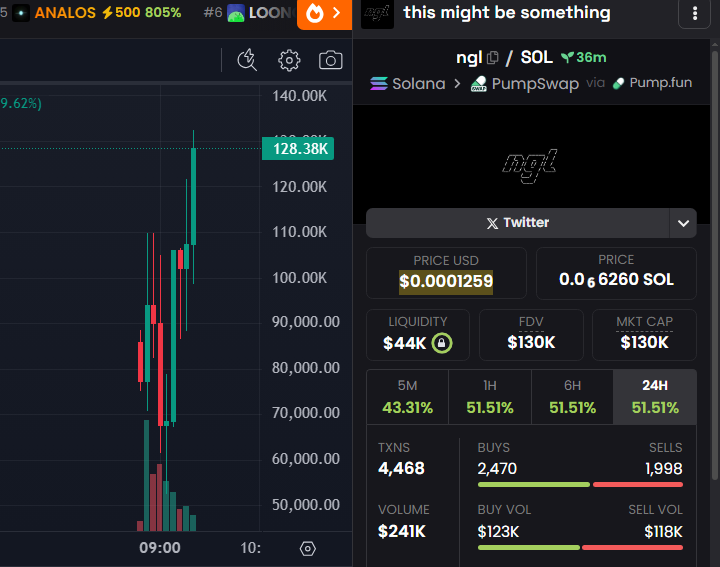This screenshot has width=720, height=567.
Task: Click the PumpSwap DEX link
Action: click(525, 84)
